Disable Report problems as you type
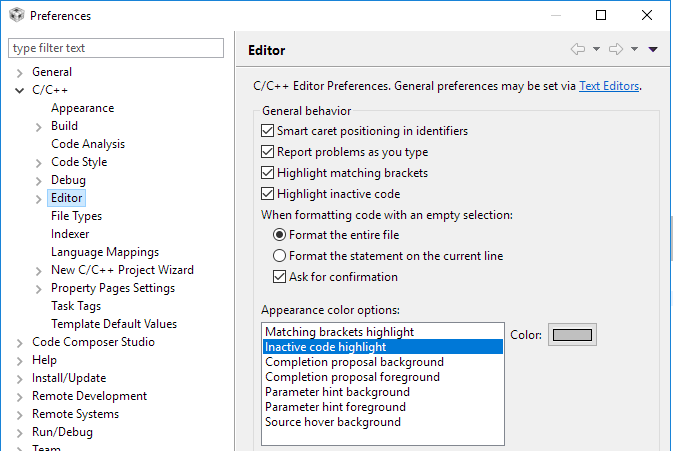Image resolution: width=673 pixels, height=451 pixels. [x=267, y=152]
